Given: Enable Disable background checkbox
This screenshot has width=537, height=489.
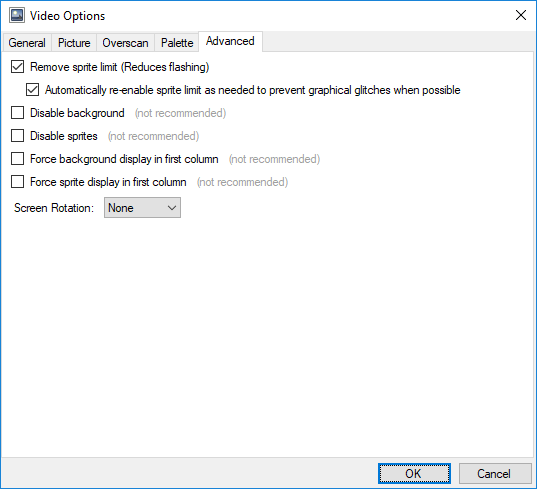Looking at the screenshot, I should click(17, 113).
